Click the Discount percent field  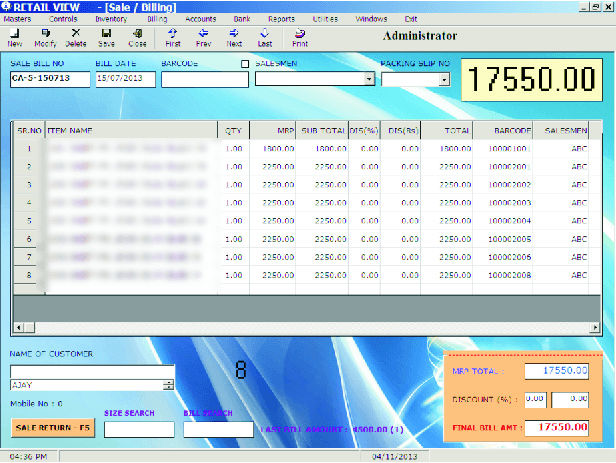[x=535, y=399]
